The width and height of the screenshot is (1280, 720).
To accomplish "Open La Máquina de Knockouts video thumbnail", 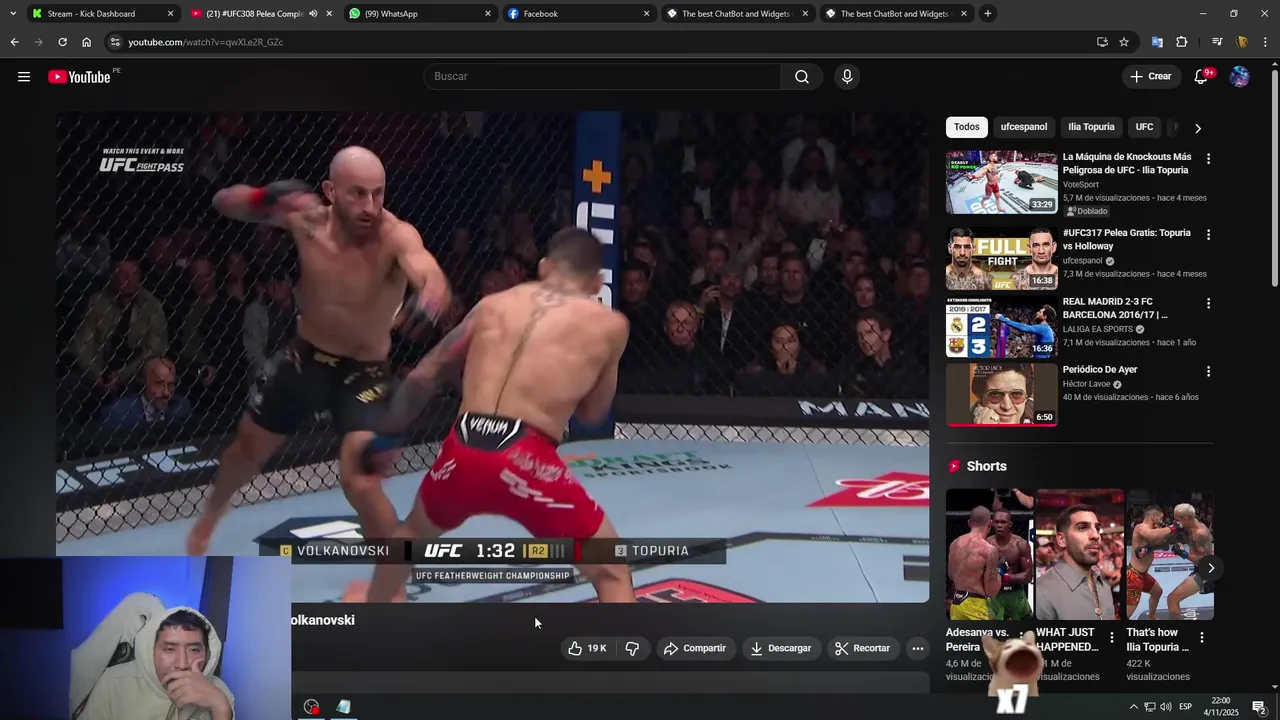I will [1001, 182].
